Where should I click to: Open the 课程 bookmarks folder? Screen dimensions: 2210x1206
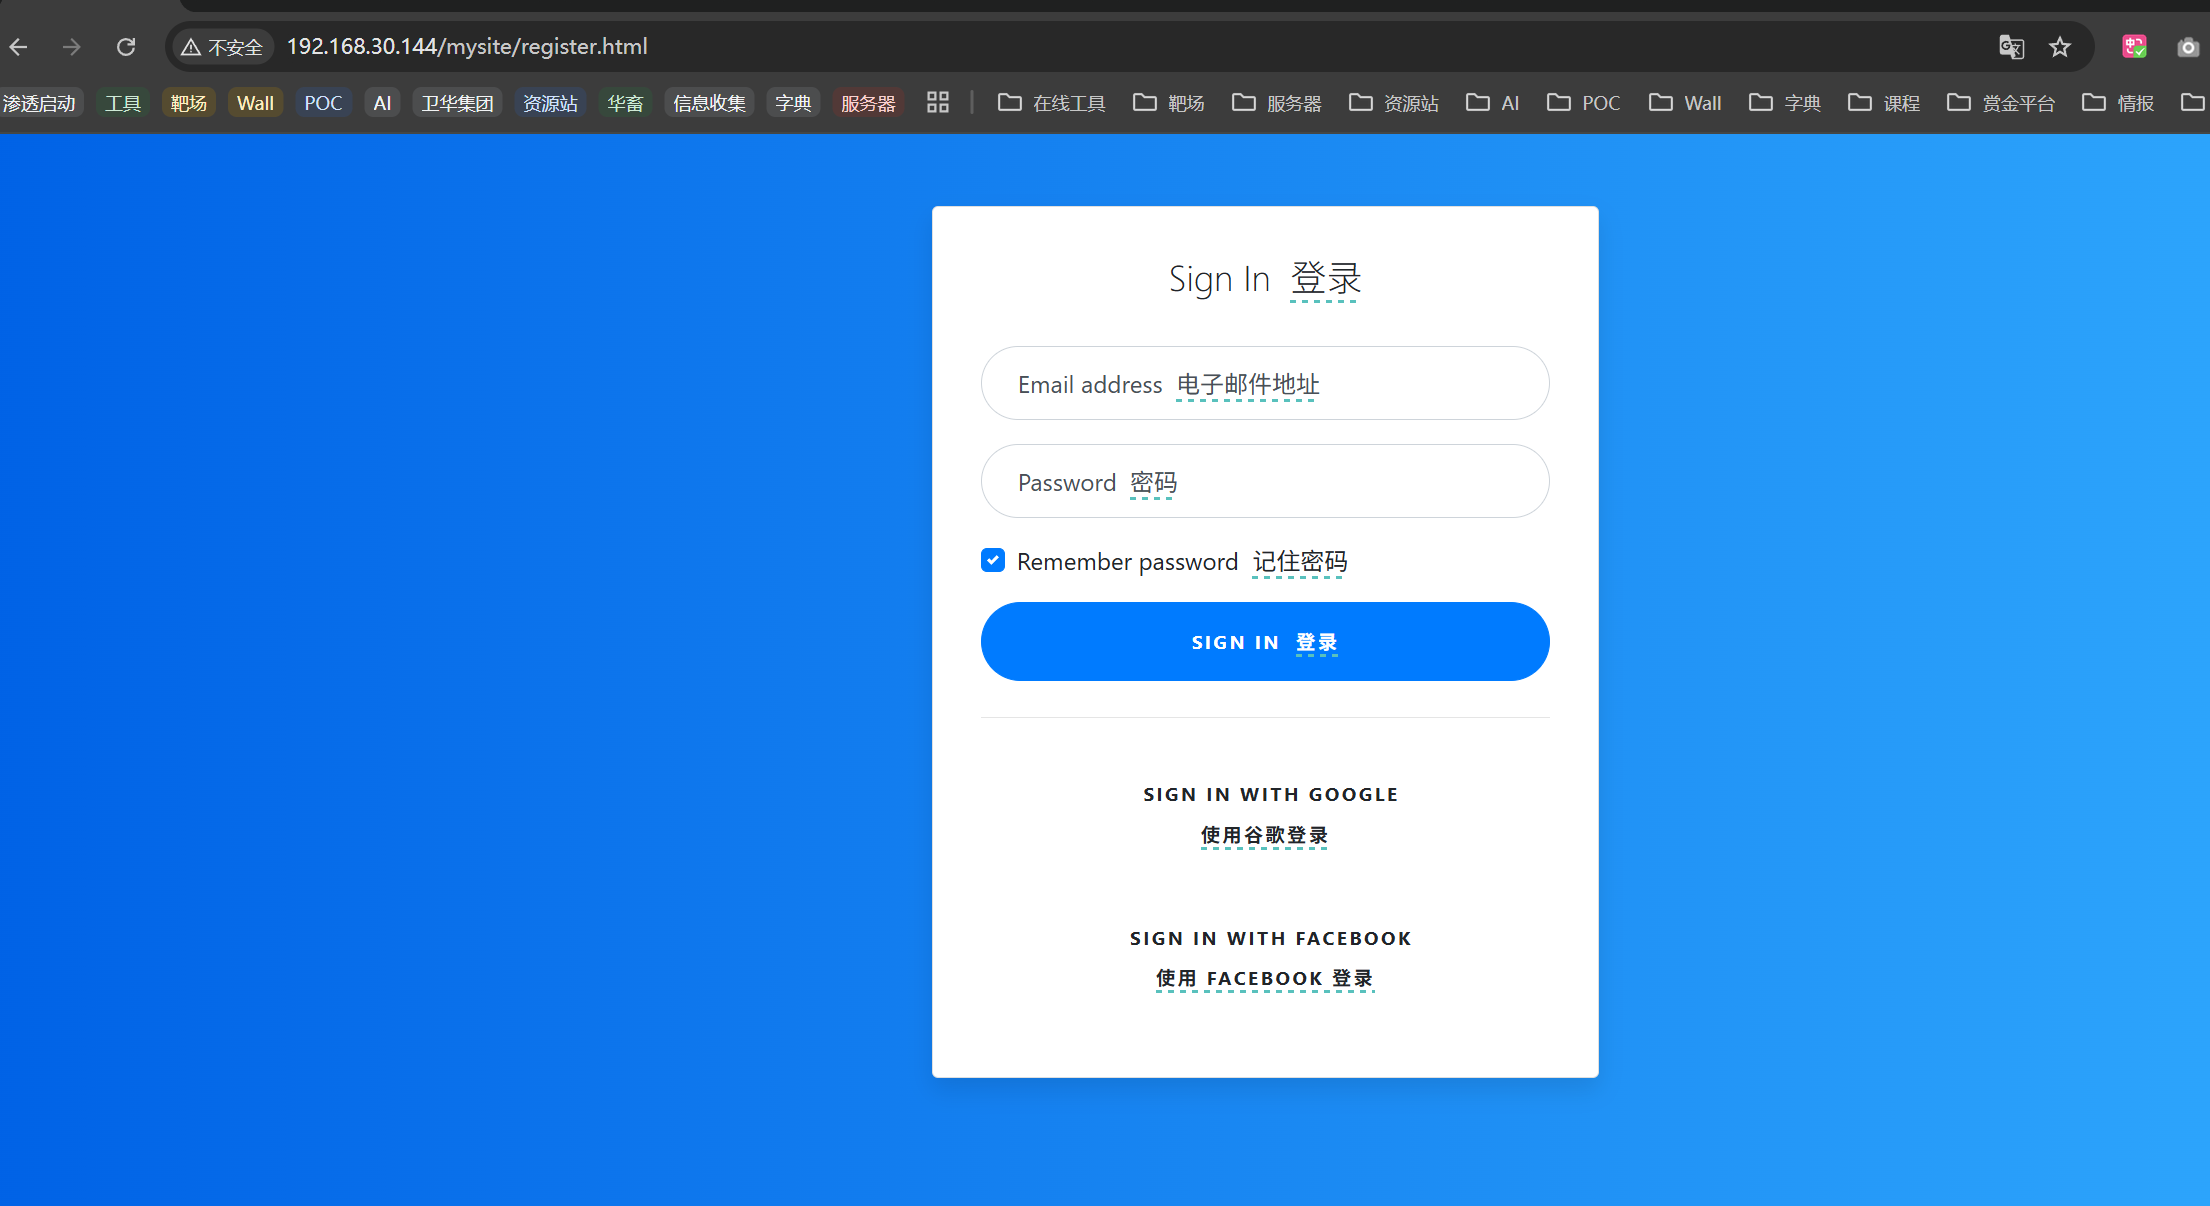(1884, 103)
